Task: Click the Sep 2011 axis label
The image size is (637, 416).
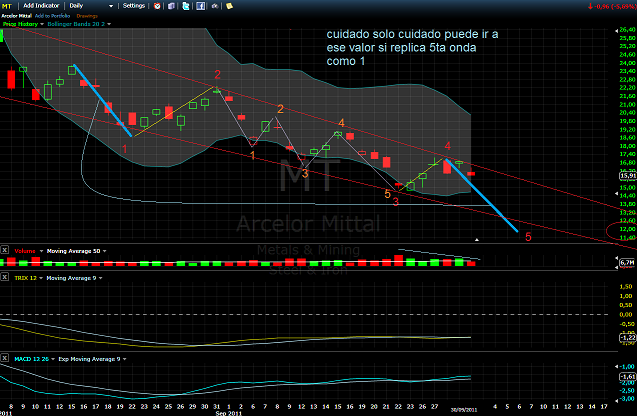Action: 228,413
